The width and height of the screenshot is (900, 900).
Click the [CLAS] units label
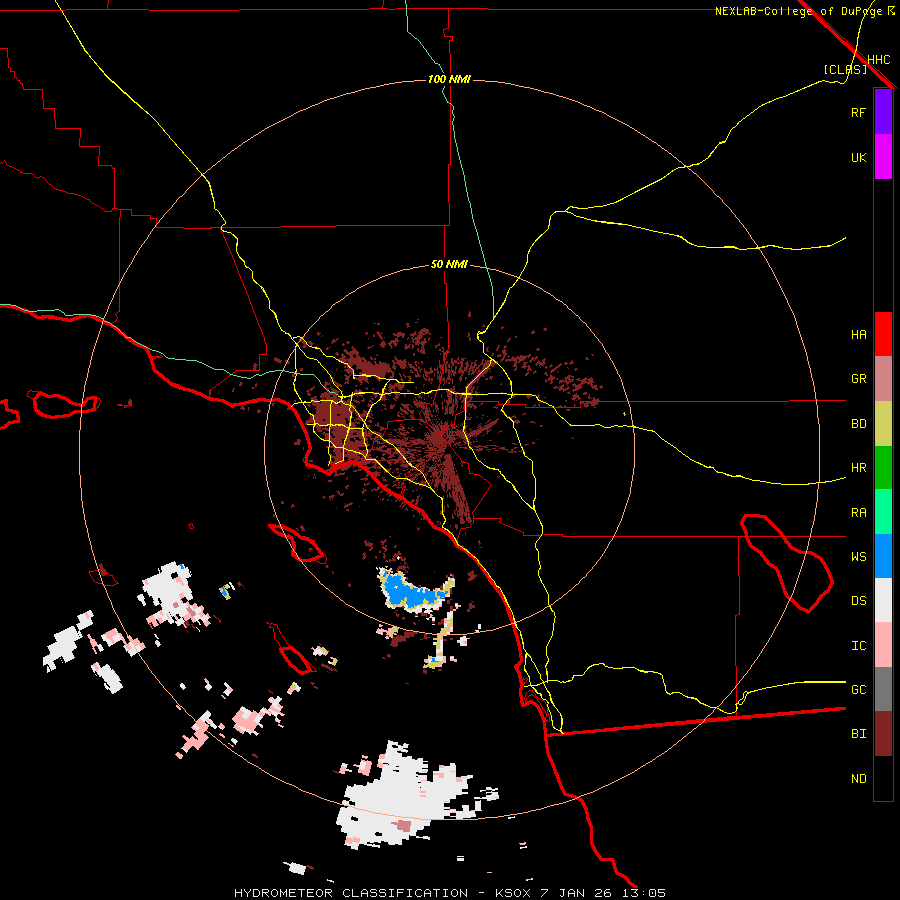845,69
